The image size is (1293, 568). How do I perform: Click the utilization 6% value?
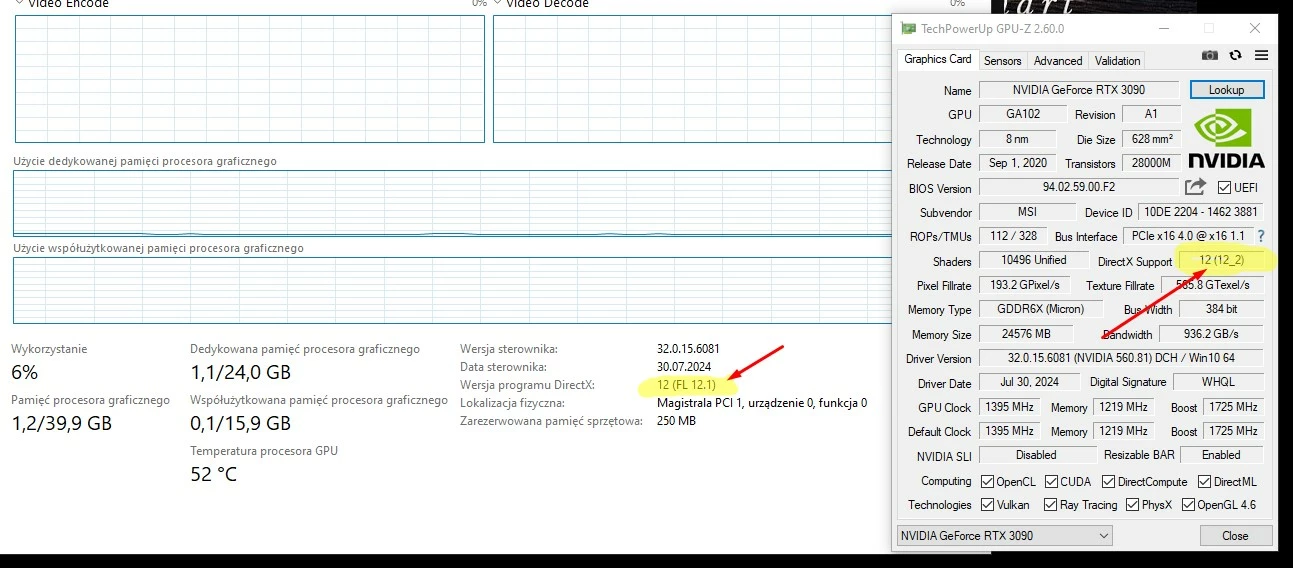(25, 373)
